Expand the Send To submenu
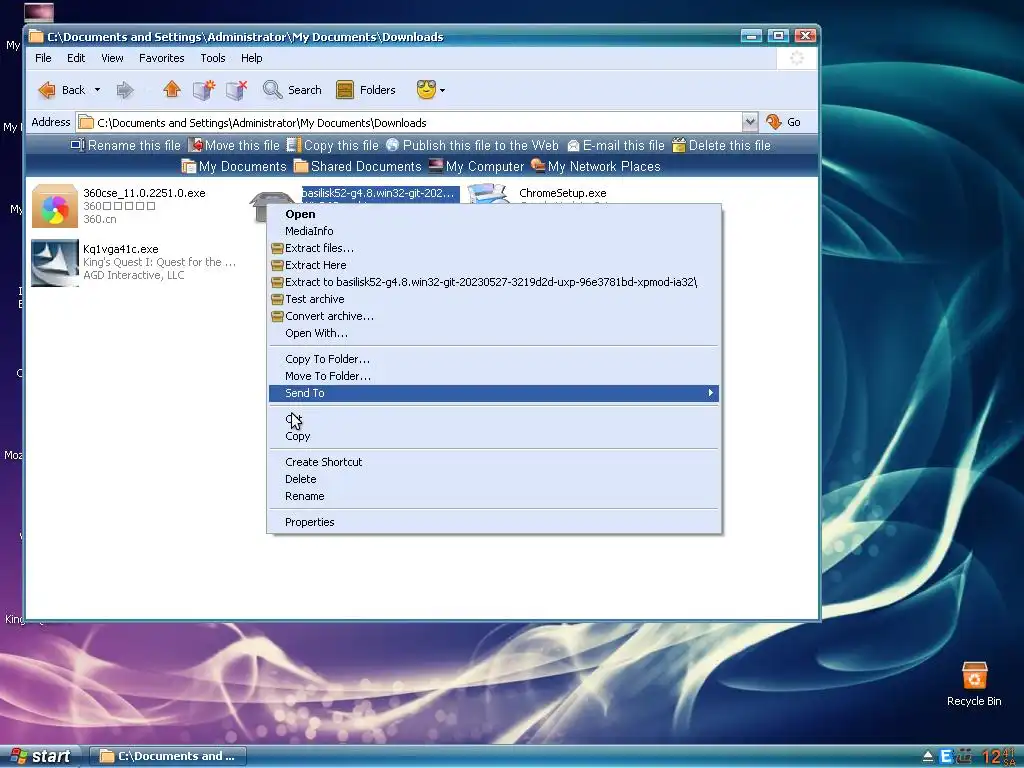The width and height of the screenshot is (1024, 768). click(x=494, y=393)
